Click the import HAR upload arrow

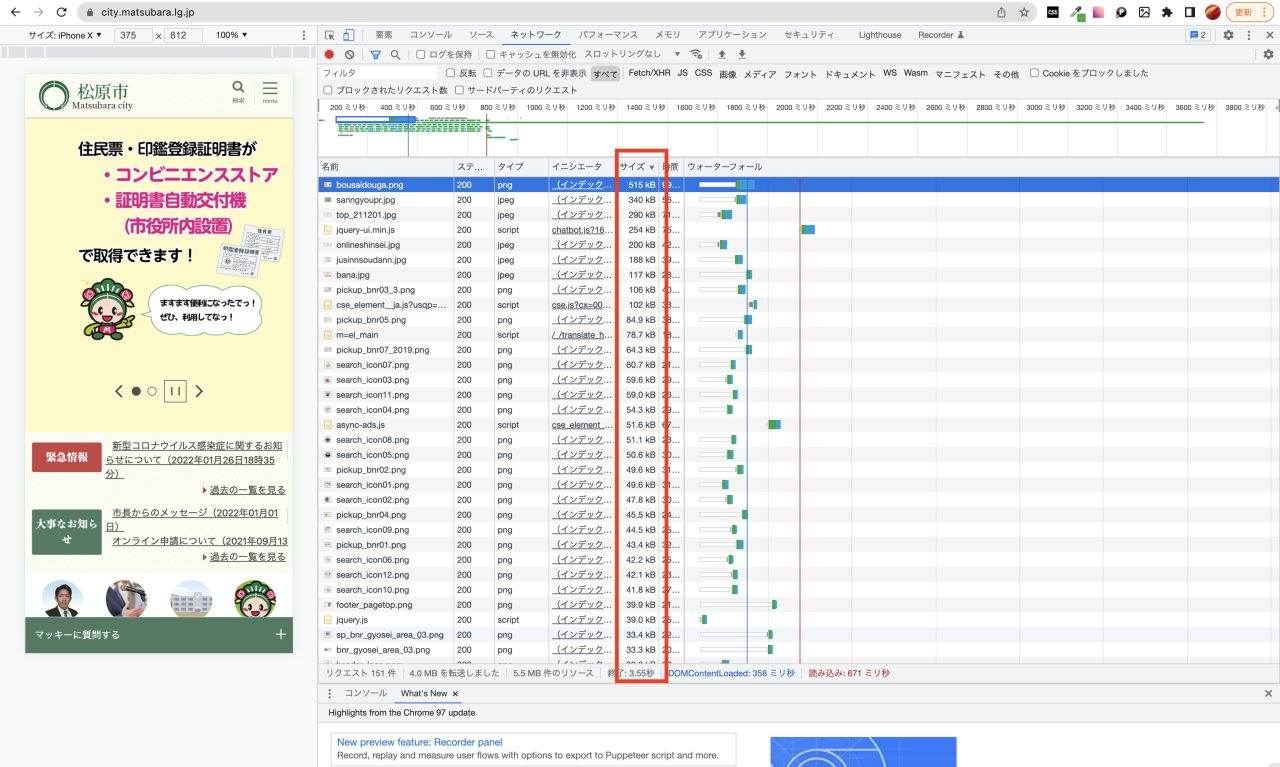coord(722,54)
